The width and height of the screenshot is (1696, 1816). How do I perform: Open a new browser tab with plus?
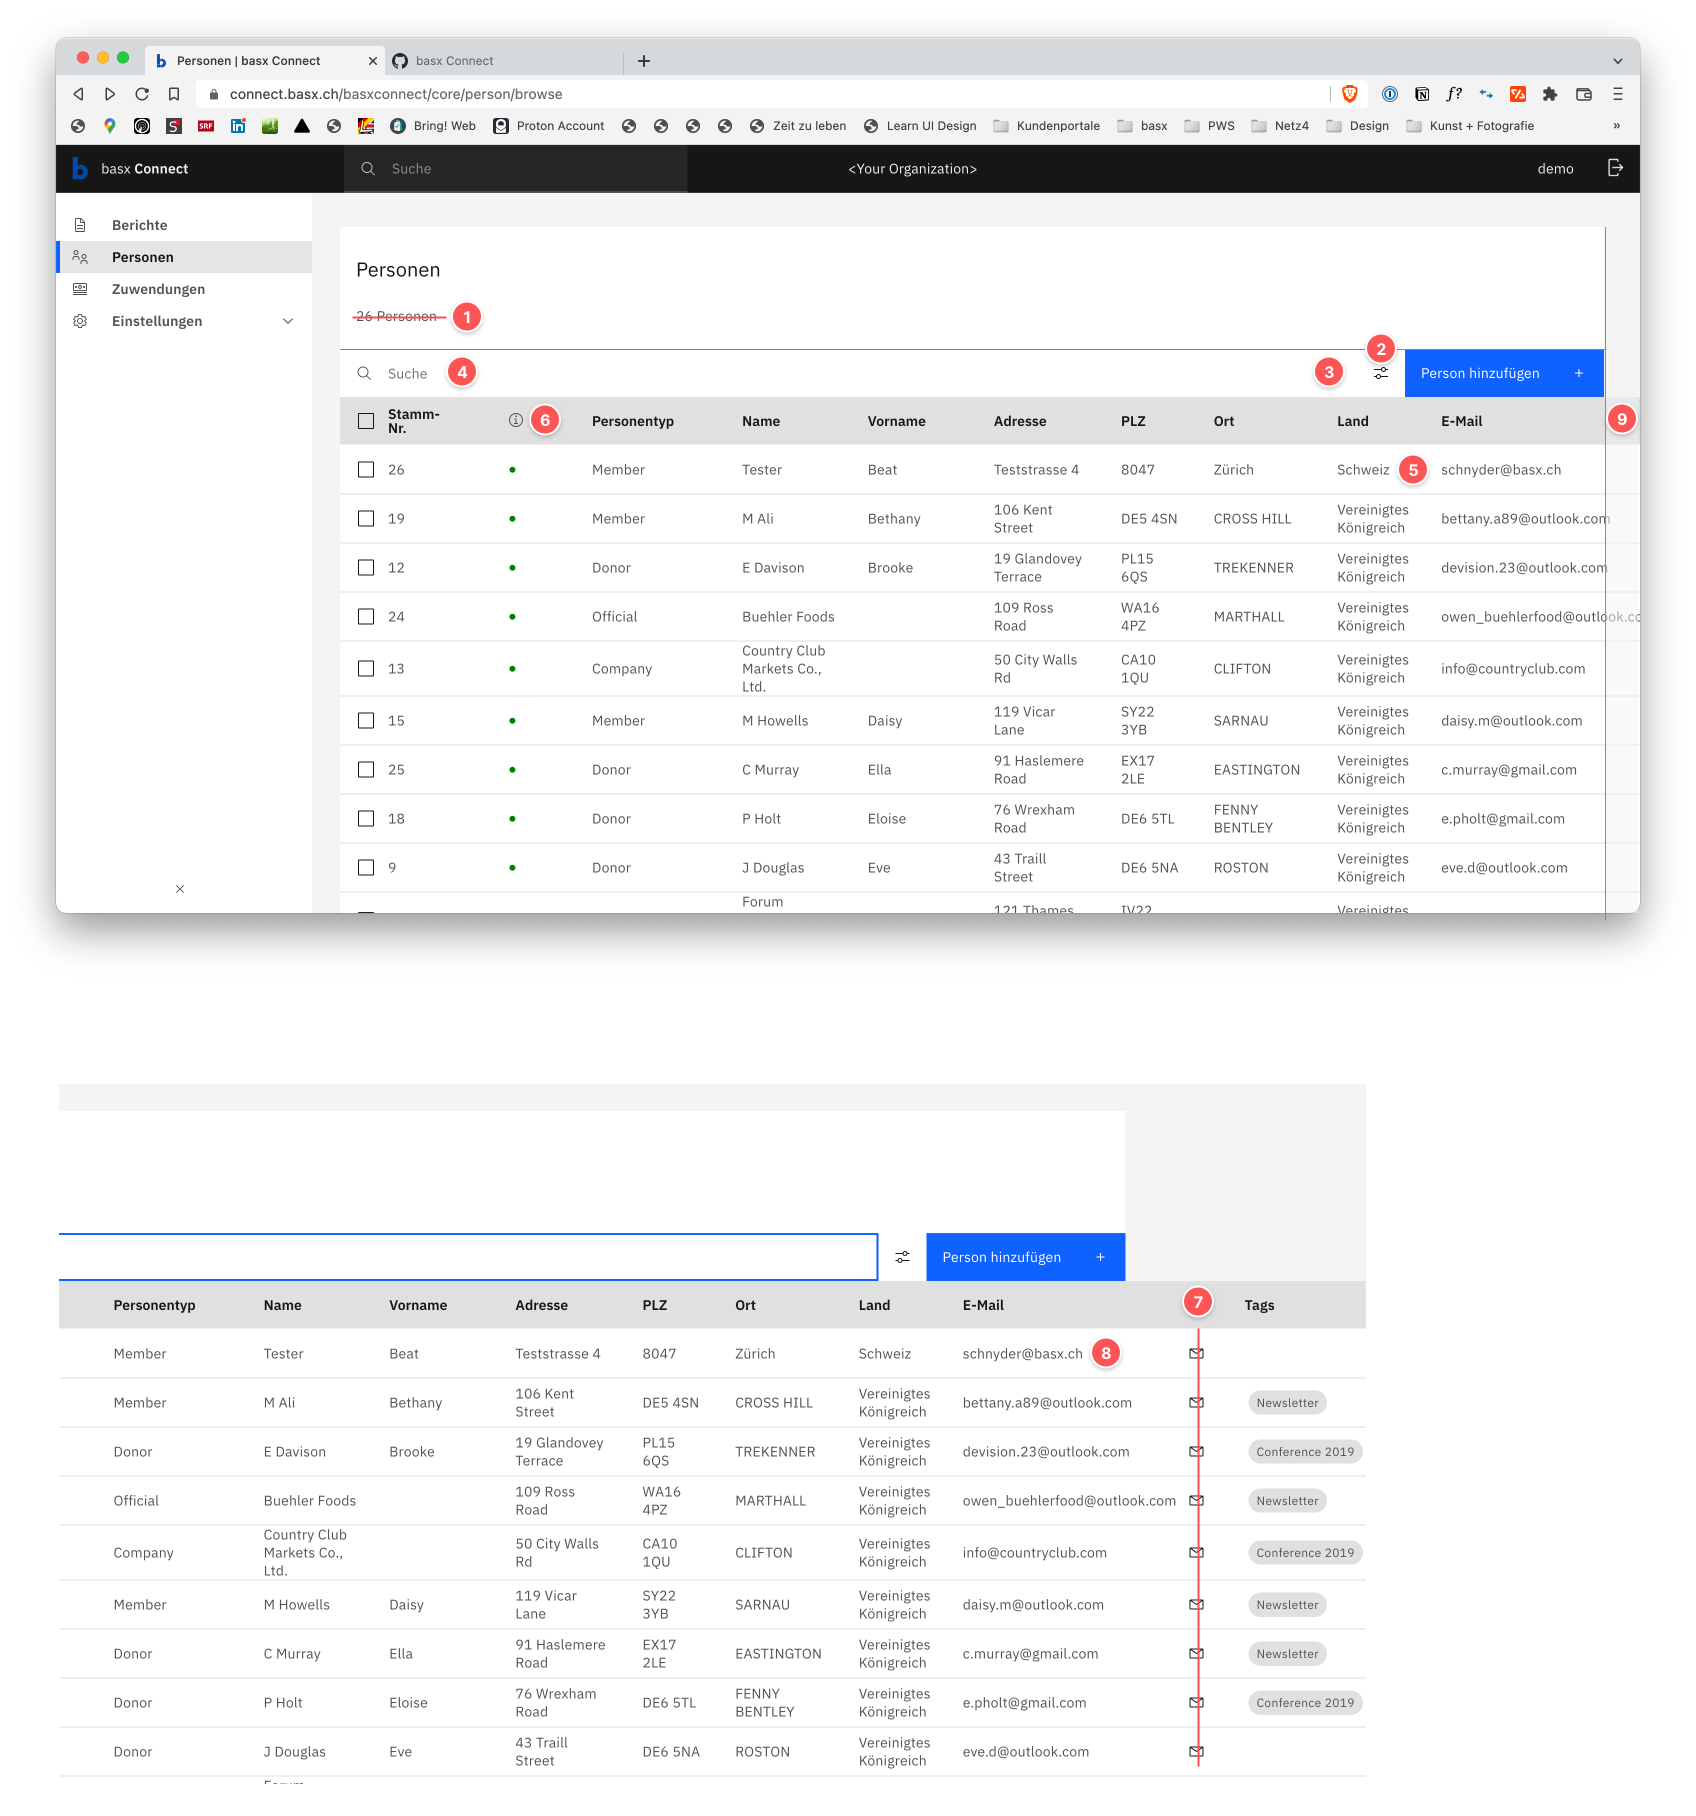tap(644, 61)
